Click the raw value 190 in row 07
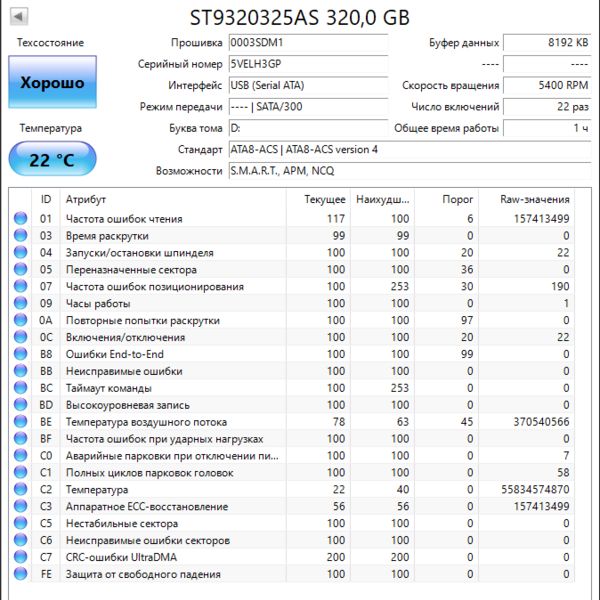 click(x=560, y=286)
